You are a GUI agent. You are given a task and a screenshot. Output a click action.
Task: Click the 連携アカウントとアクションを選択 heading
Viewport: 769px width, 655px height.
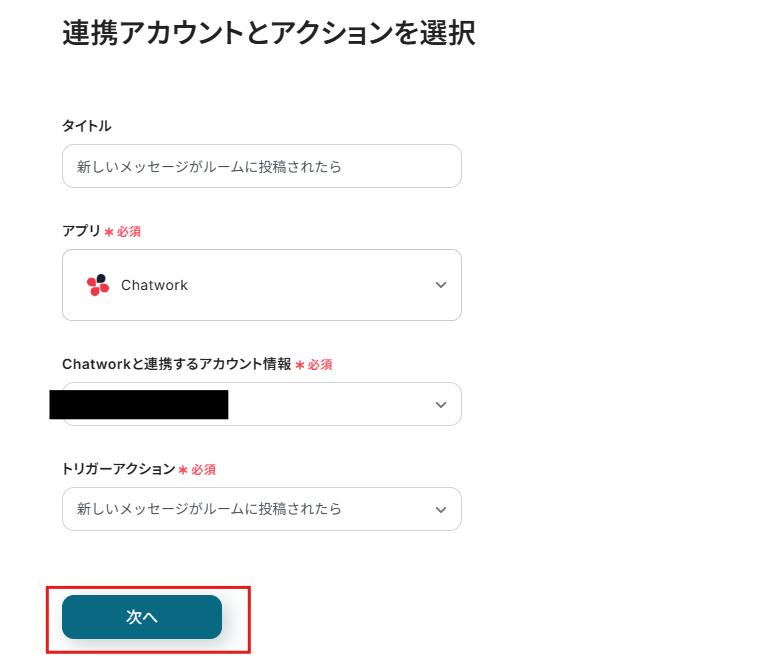click(268, 33)
